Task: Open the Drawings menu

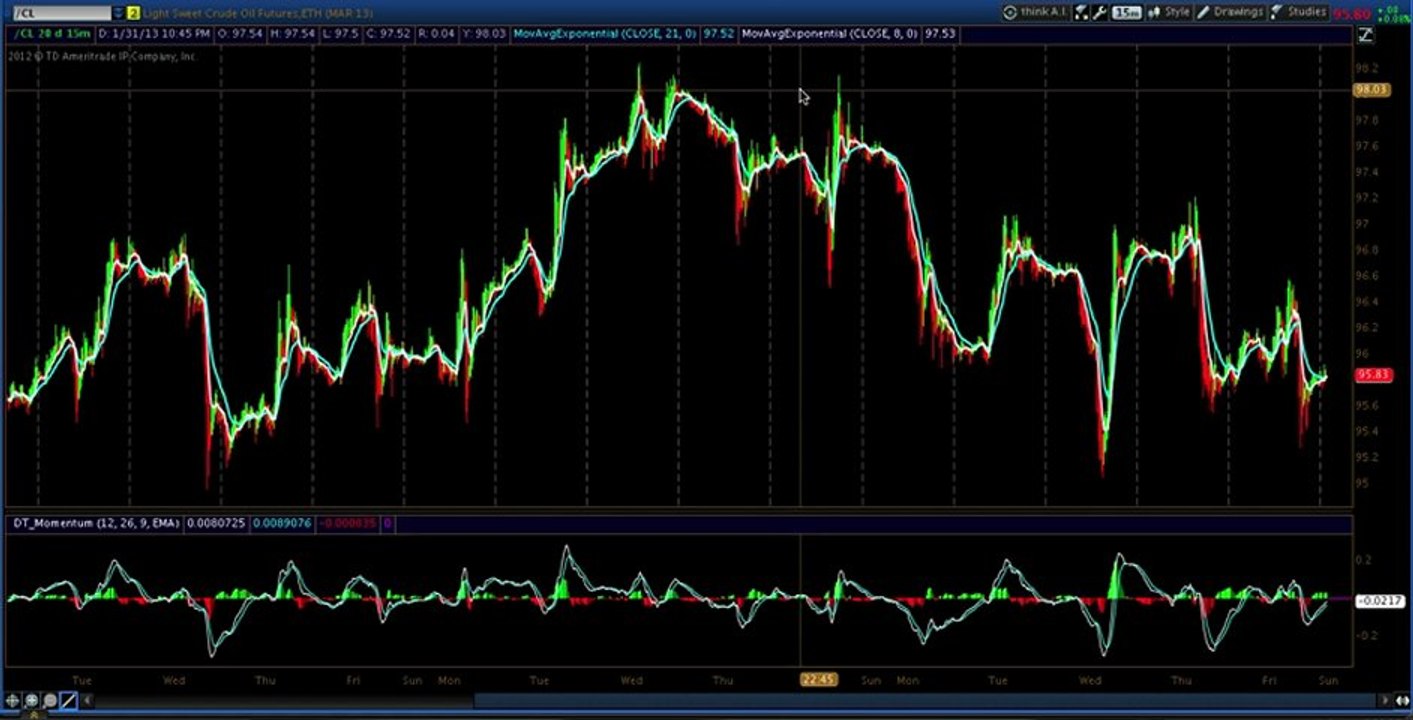Action: point(1230,12)
